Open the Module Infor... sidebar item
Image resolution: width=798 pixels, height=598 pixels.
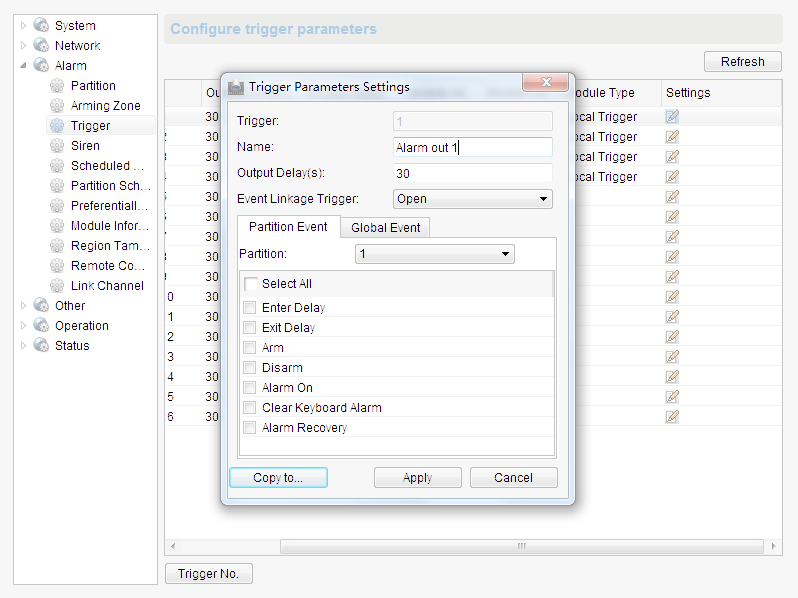(109, 225)
